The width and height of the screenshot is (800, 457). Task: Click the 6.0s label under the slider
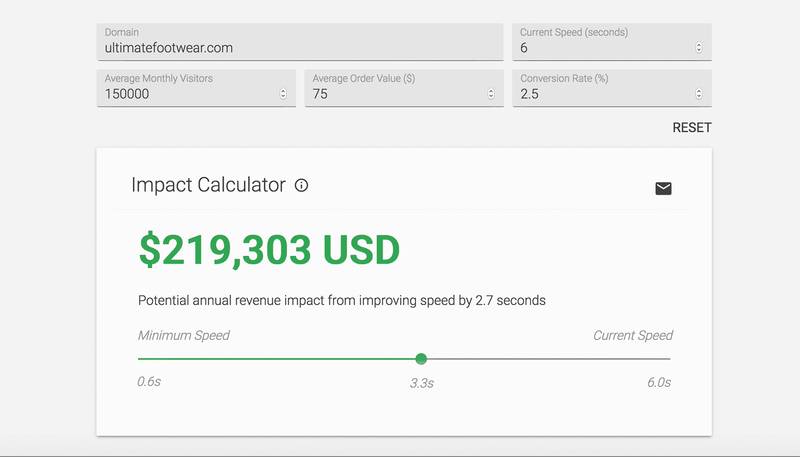pos(659,383)
